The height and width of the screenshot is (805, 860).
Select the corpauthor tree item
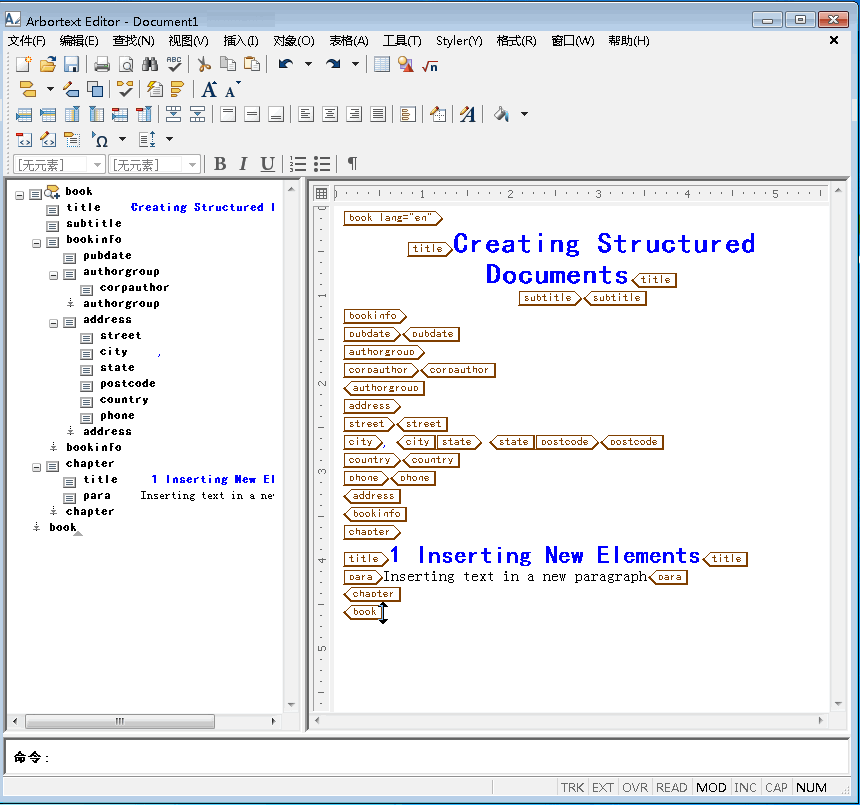(134, 287)
